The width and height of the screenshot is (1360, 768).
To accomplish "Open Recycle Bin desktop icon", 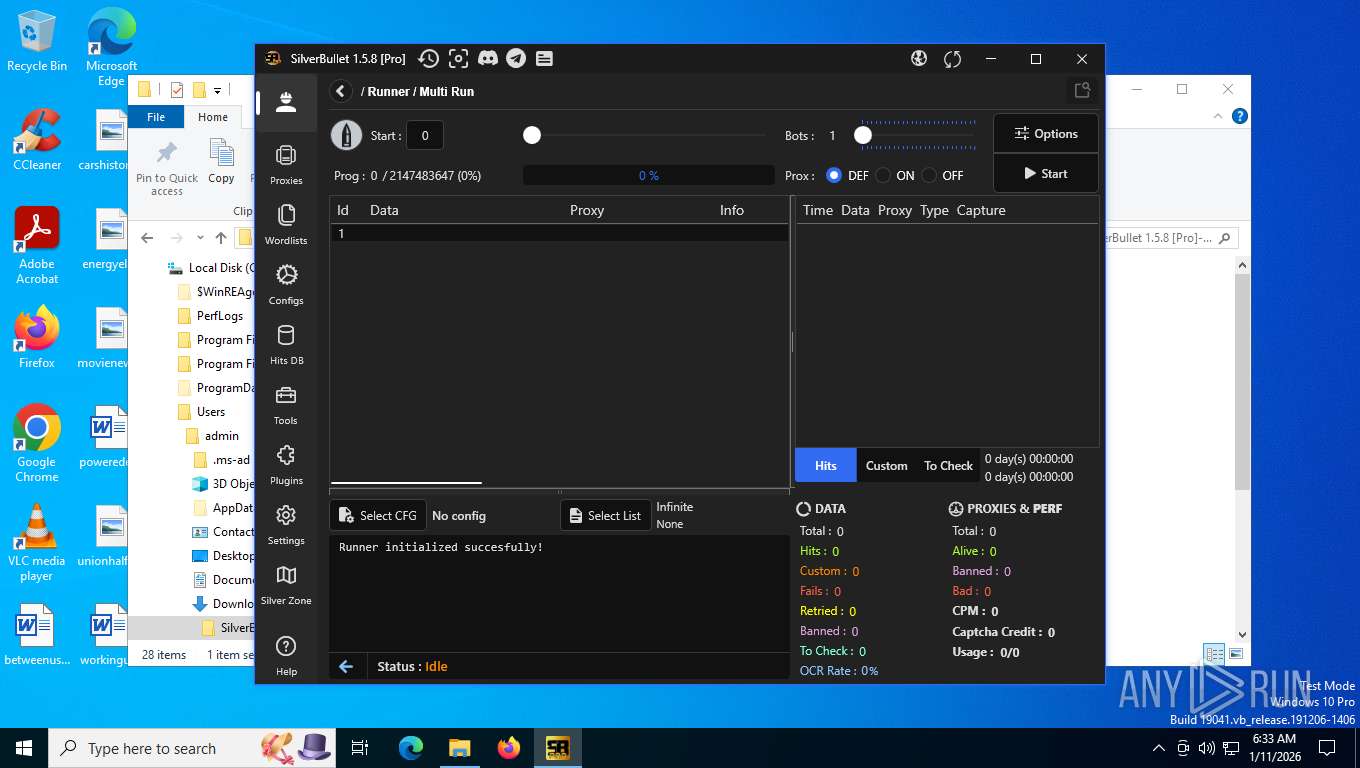I will (x=37, y=42).
